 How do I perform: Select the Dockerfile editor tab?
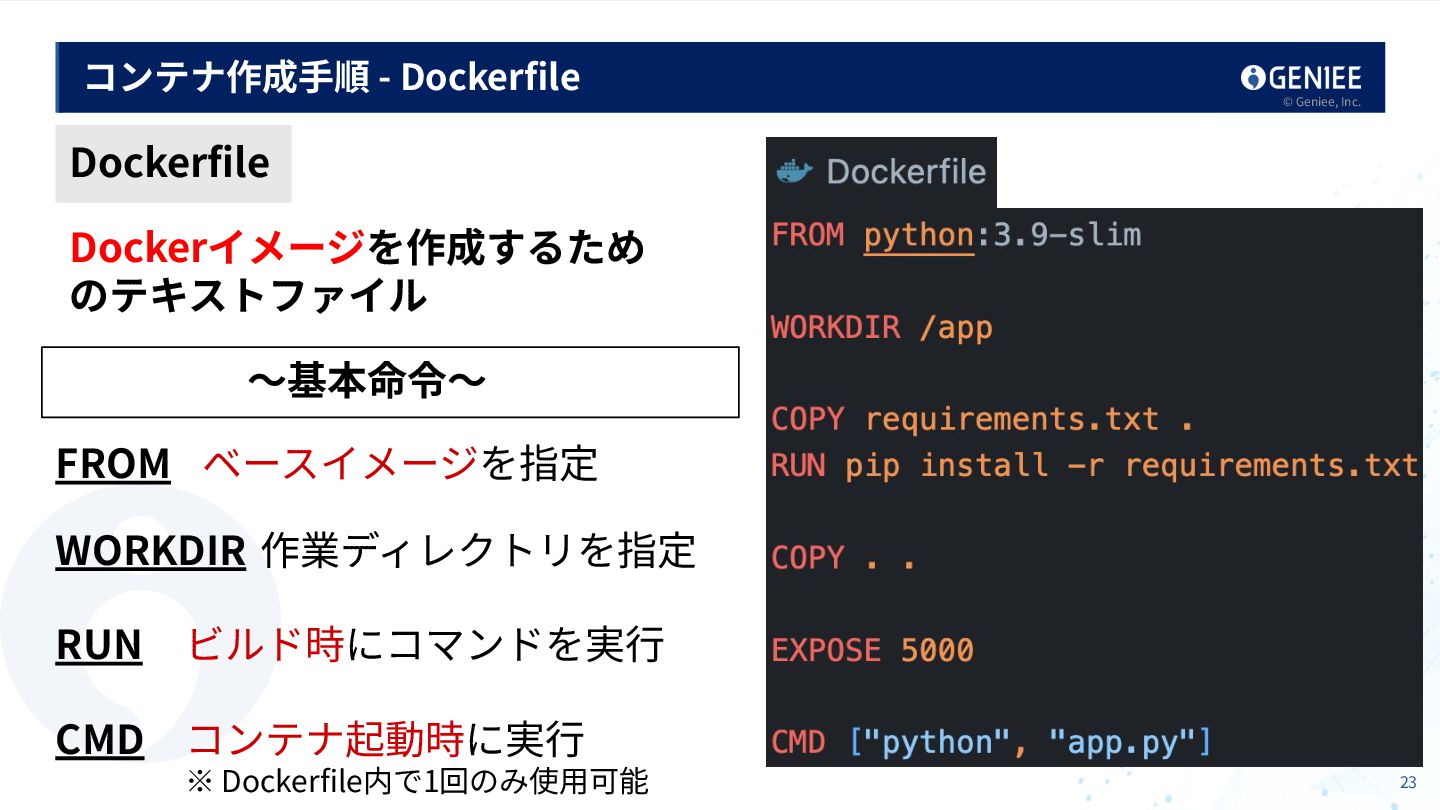(x=881, y=172)
